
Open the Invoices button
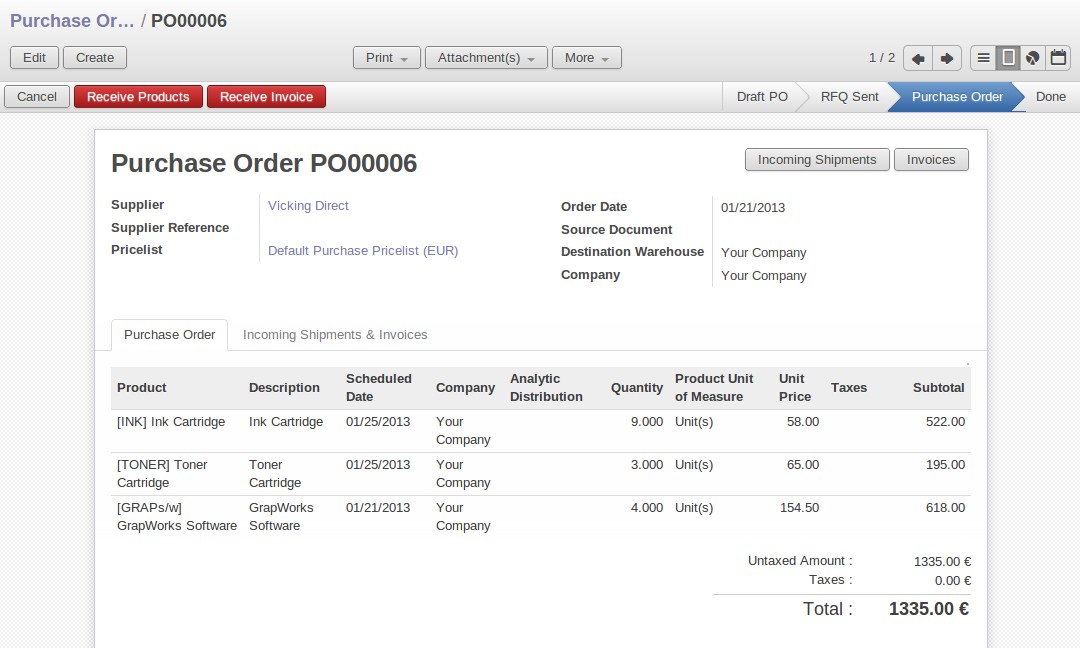click(931, 160)
